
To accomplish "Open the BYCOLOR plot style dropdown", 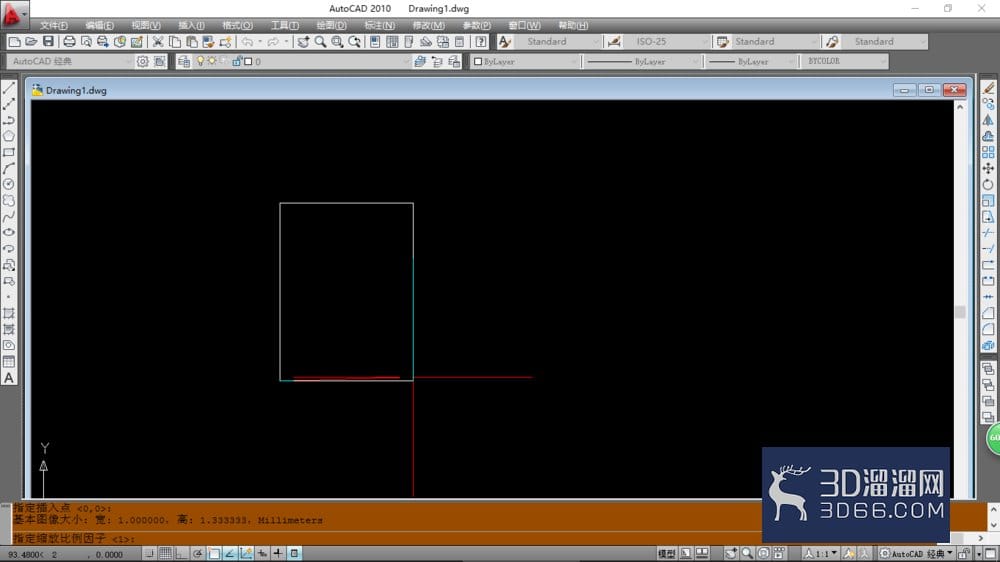I will (844, 61).
